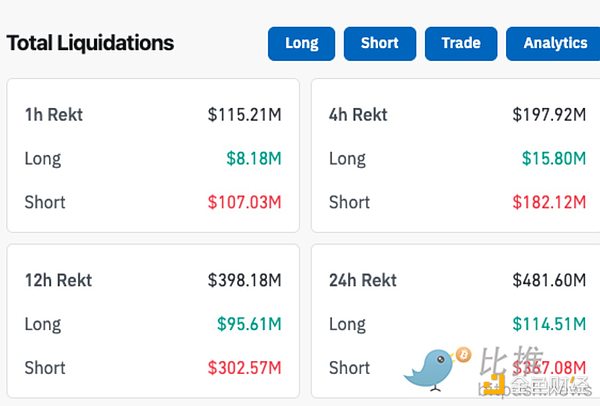Open the Long liquidations view
This screenshot has width=600, height=406.
[301, 43]
